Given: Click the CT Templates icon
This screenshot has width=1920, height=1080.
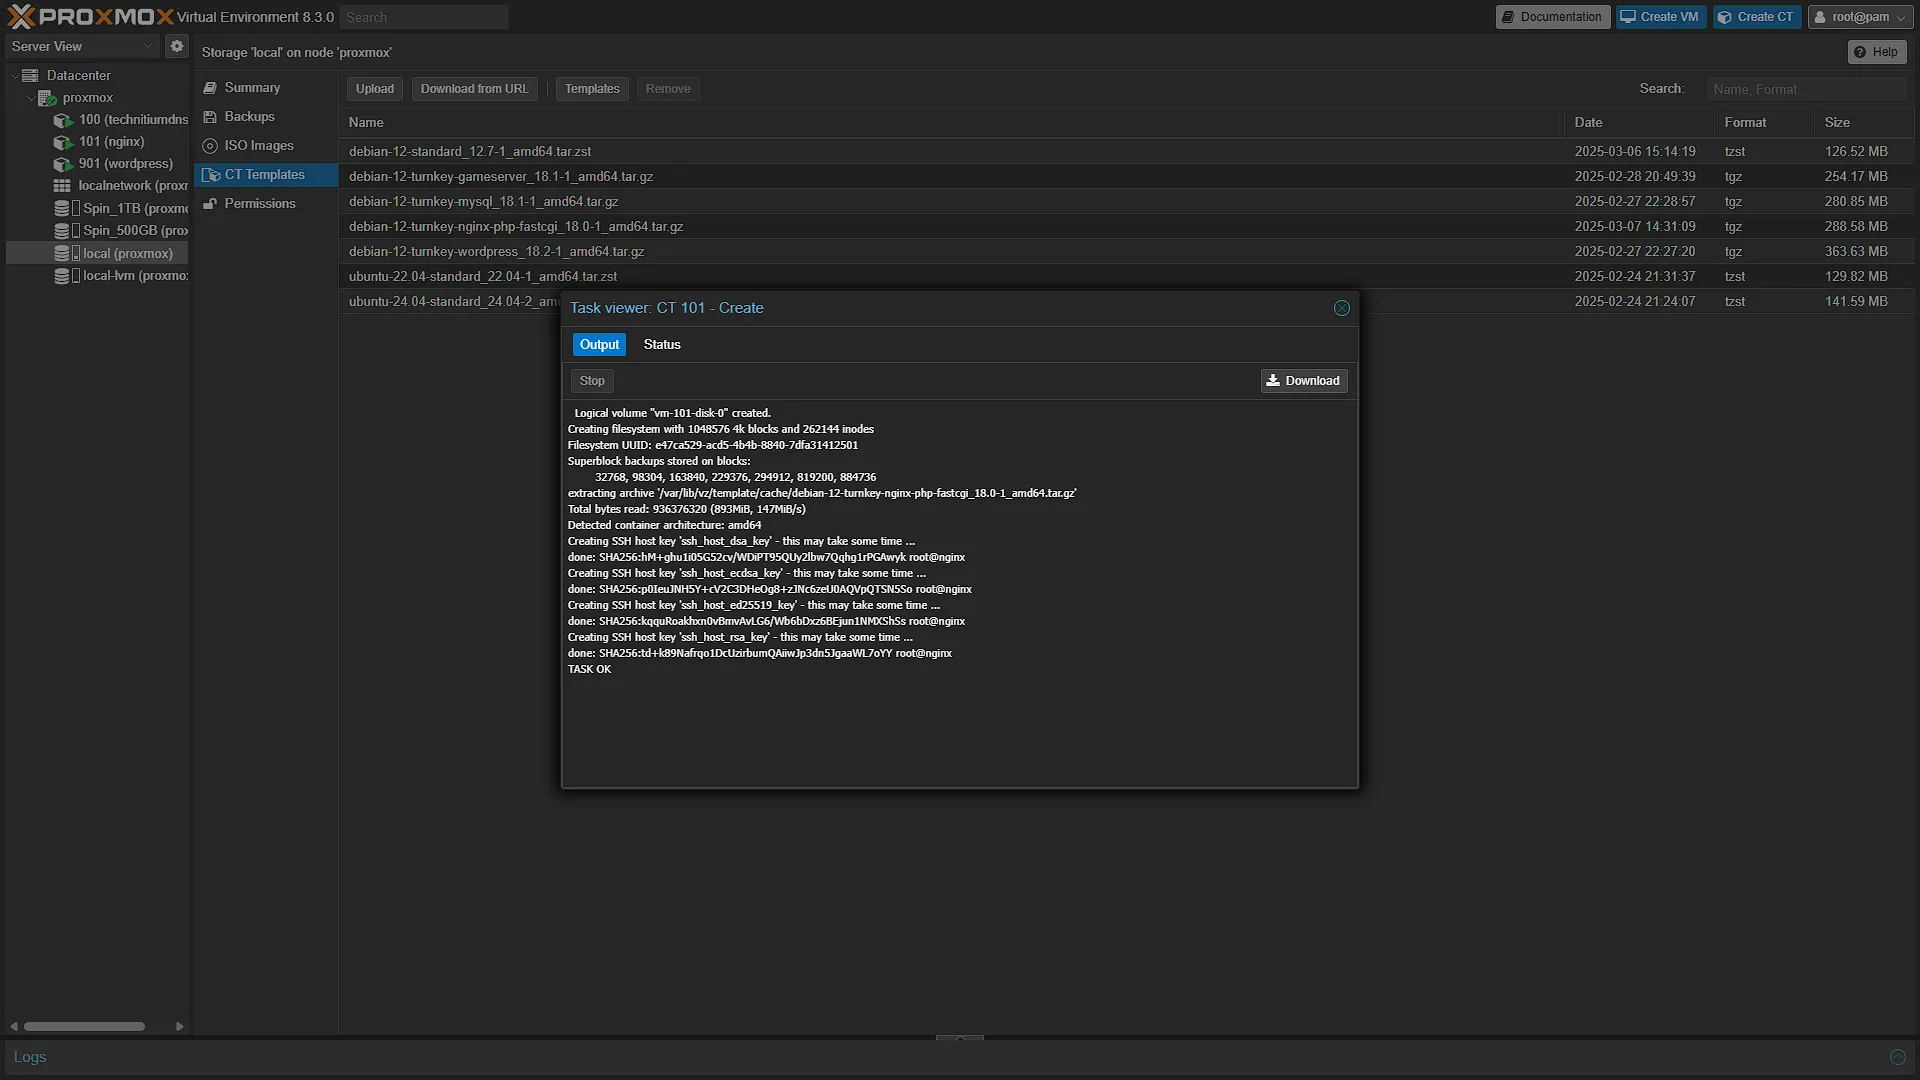Looking at the screenshot, I should click(x=211, y=175).
